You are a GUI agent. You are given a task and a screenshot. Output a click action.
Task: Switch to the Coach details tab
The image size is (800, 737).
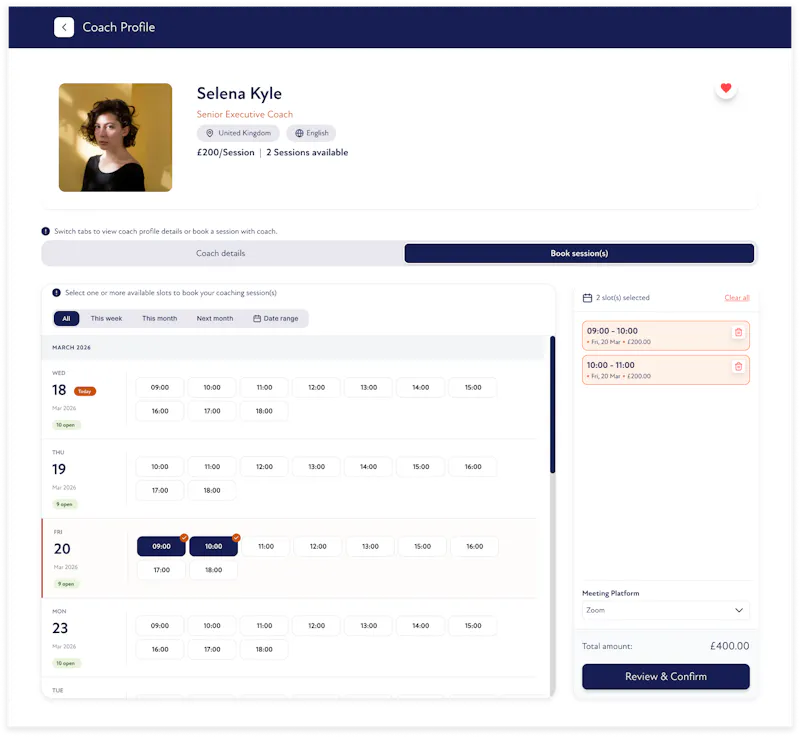220,253
